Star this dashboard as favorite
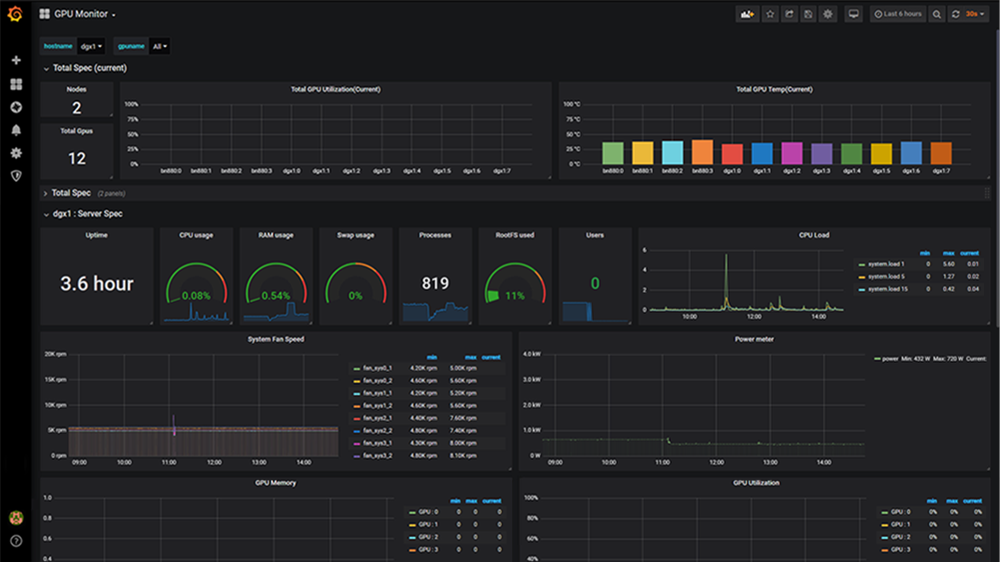Image resolution: width=1000 pixels, height=562 pixels. point(770,14)
